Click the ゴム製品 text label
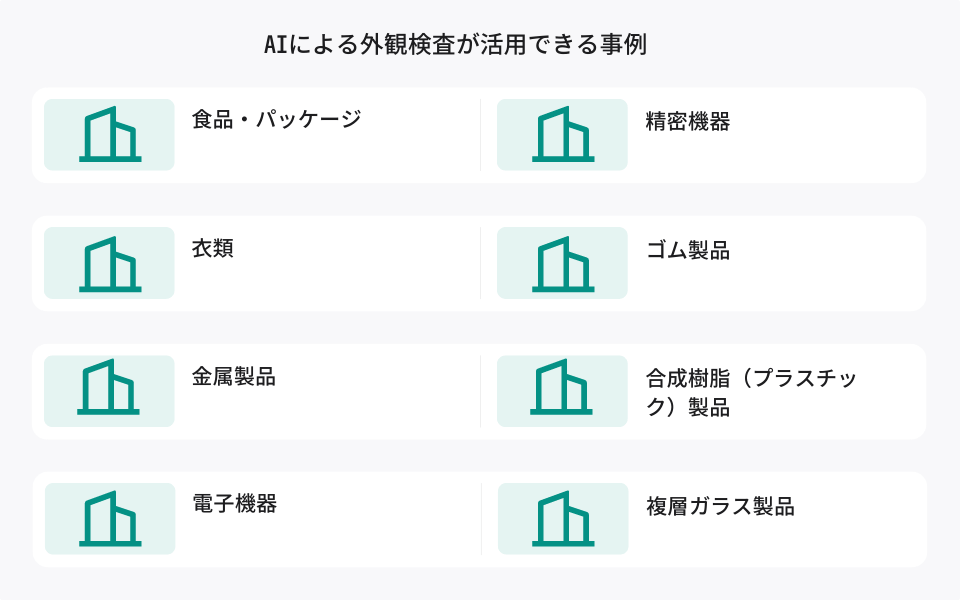The height and width of the screenshot is (600, 960). (x=688, y=250)
